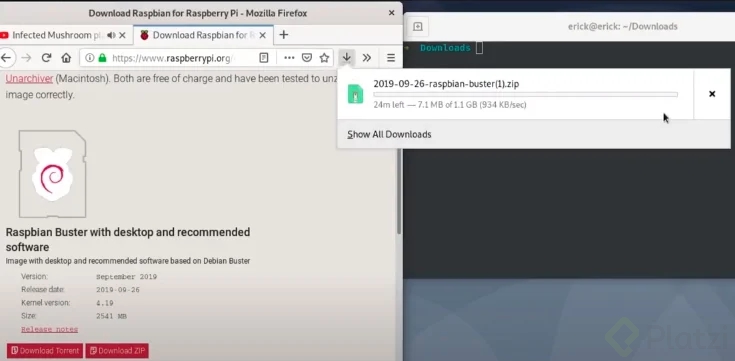Image resolution: width=735 pixels, height=361 pixels.
Task: Click the raspbian download progress bar
Action: [525, 95]
